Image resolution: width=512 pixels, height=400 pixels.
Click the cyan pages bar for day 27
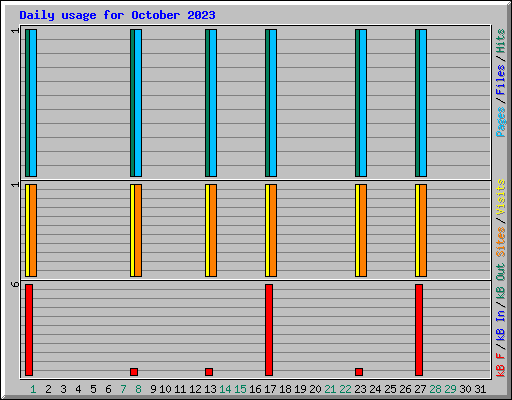423,103
